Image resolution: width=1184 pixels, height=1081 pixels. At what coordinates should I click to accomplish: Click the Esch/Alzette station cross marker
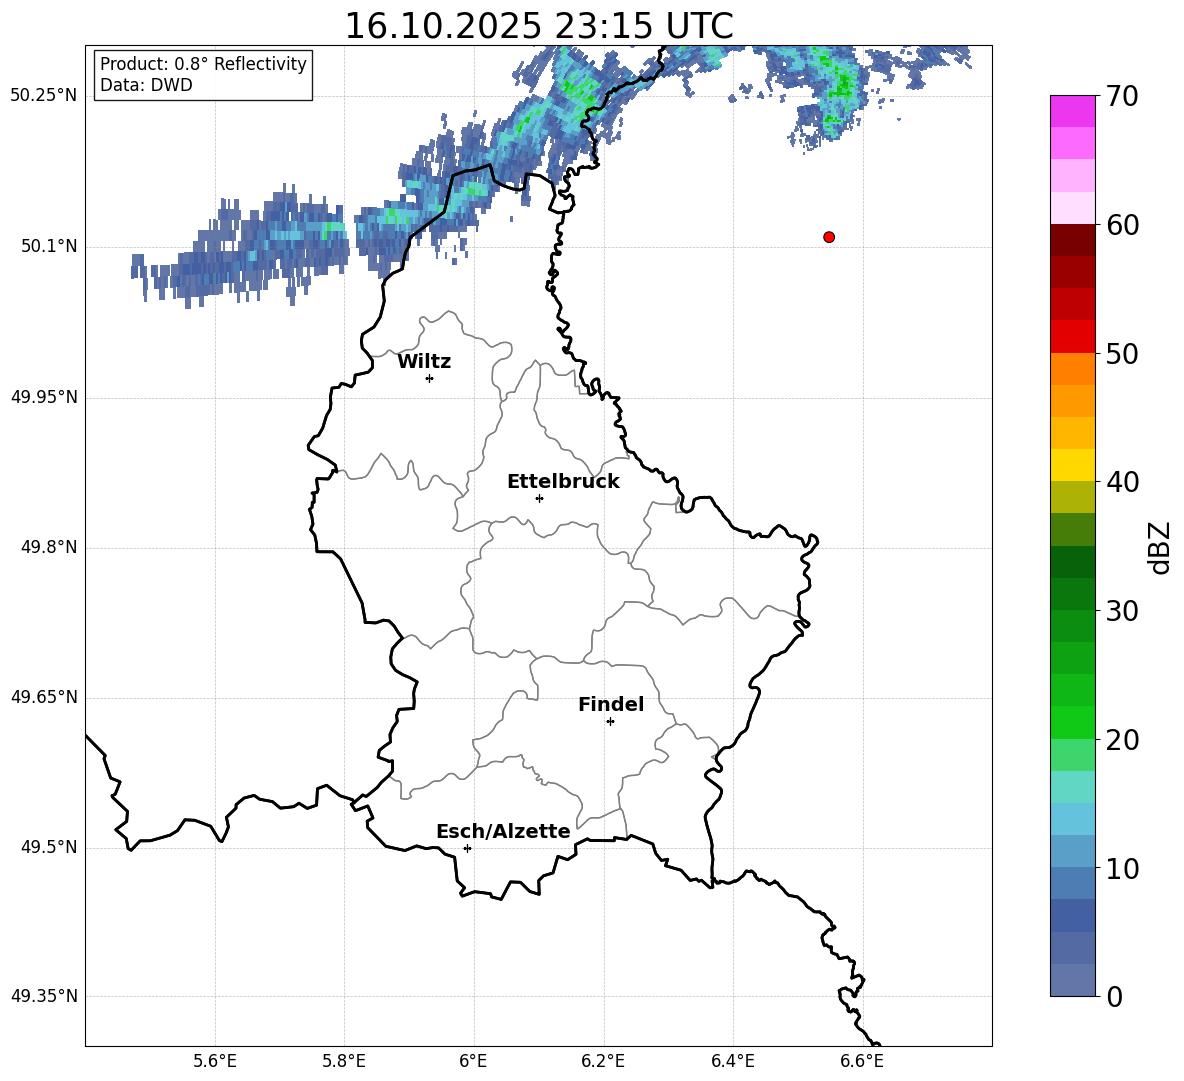tap(467, 848)
